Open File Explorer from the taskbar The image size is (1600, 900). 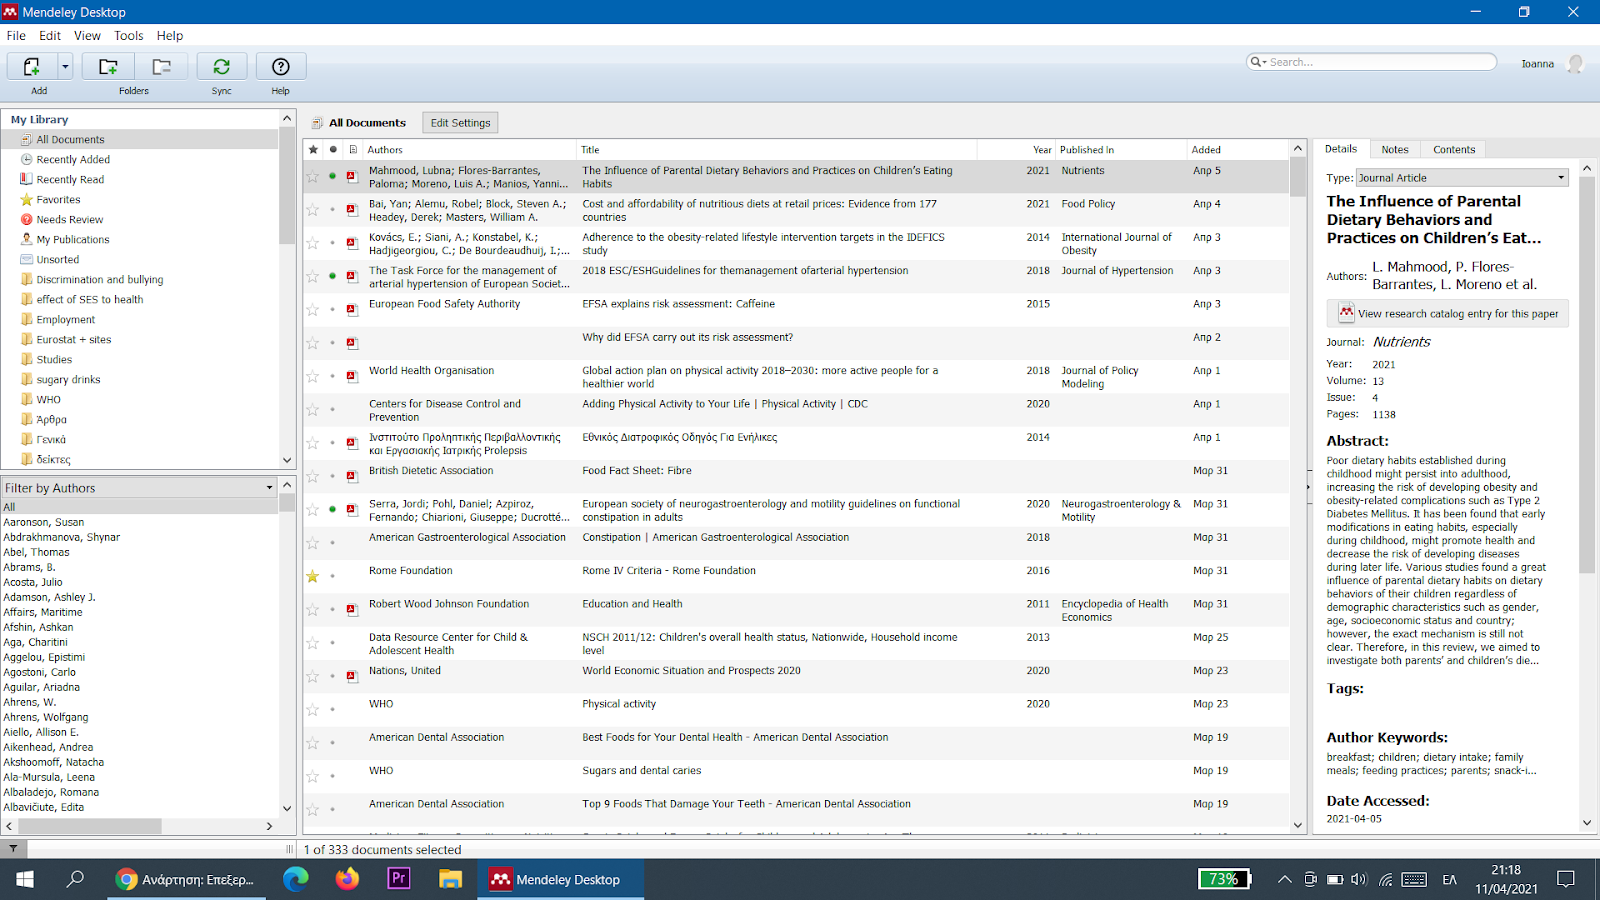tap(450, 879)
